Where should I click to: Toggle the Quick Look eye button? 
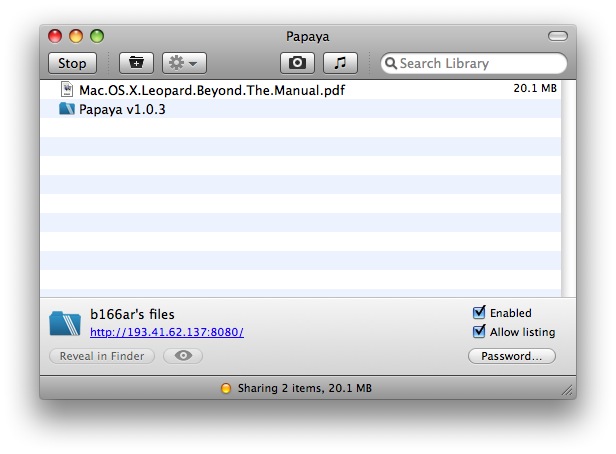coord(183,356)
